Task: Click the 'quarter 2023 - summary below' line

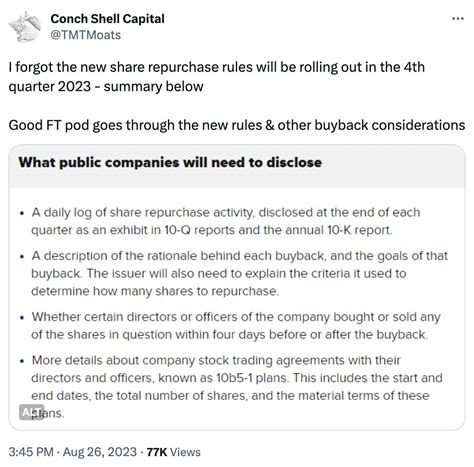Action: click(x=106, y=87)
